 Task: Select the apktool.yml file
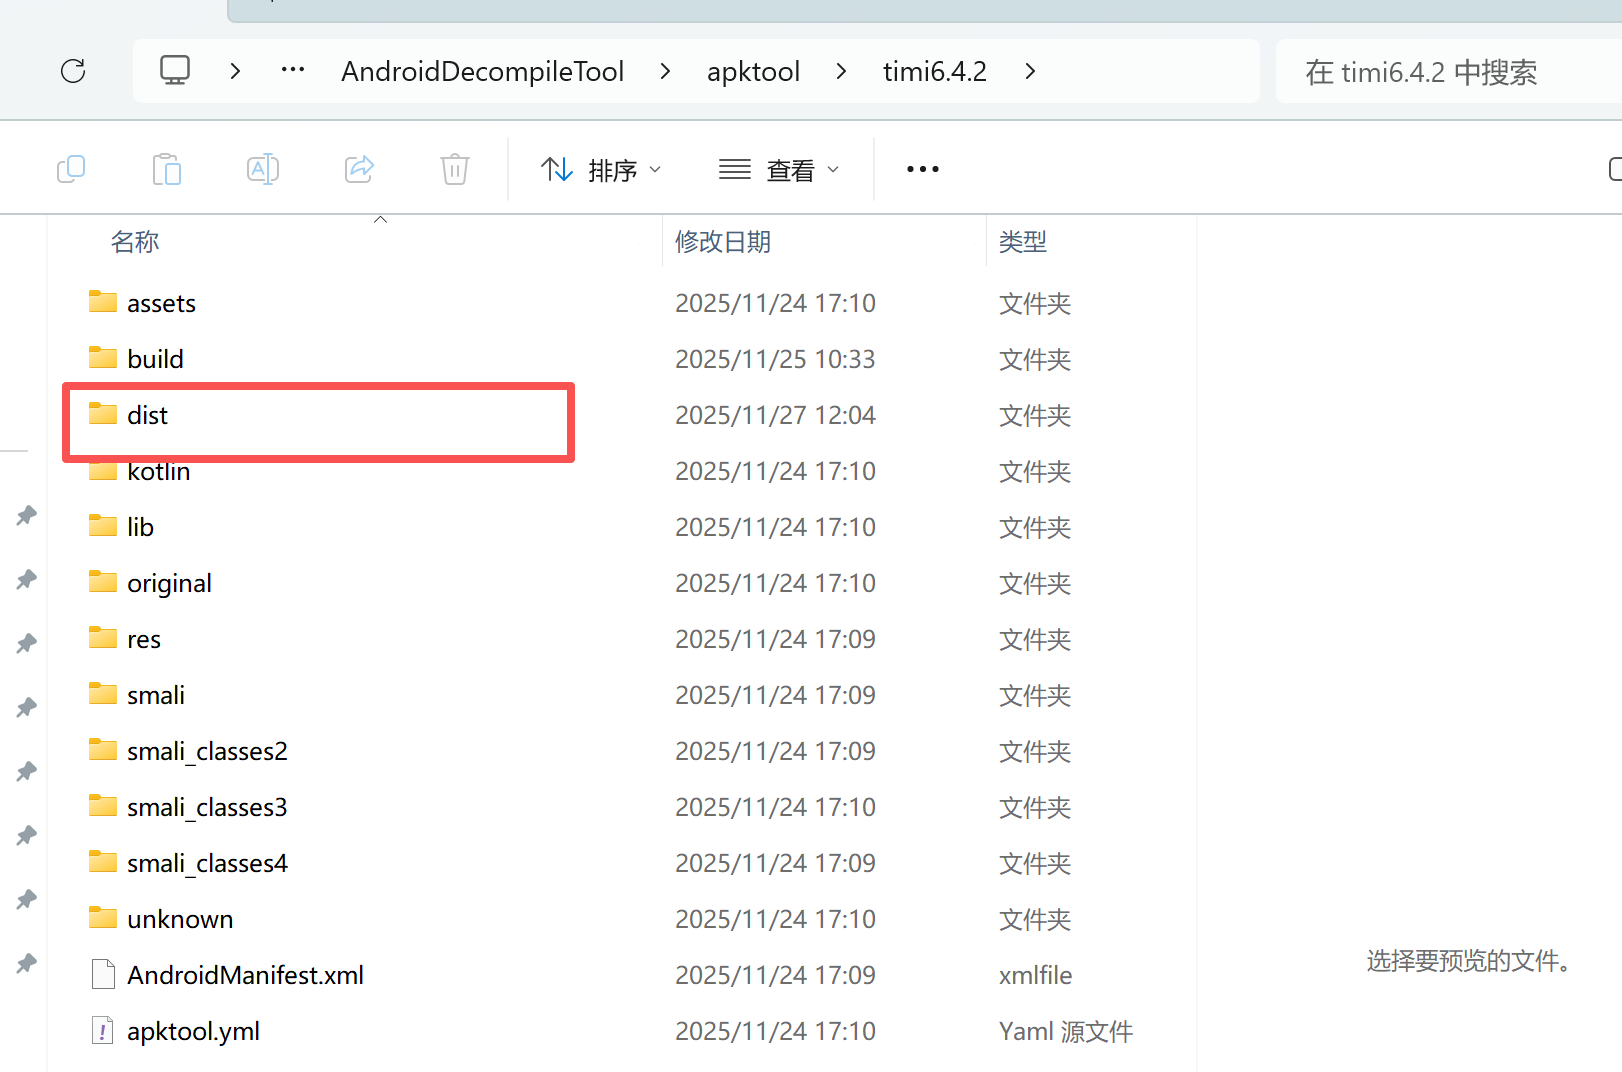click(x=193, y=1031)
